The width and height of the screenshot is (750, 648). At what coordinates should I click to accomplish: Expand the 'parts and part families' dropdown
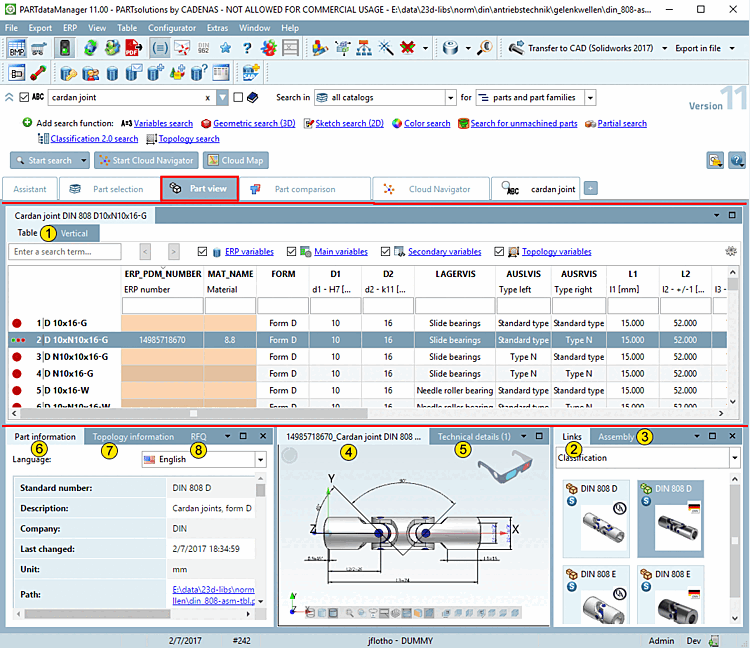590,97
